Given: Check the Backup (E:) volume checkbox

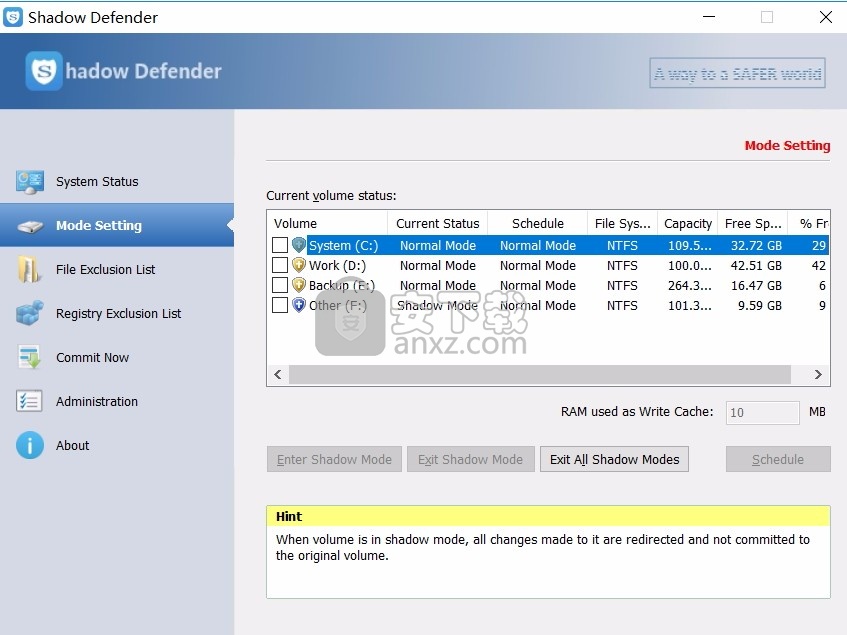Looking at the screenshot, I should (280, 285).
